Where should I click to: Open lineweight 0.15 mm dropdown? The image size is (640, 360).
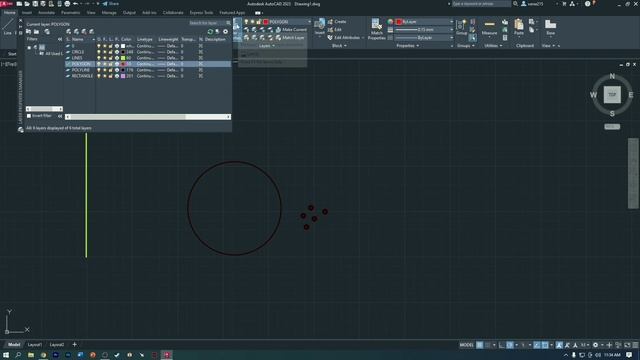424,29
